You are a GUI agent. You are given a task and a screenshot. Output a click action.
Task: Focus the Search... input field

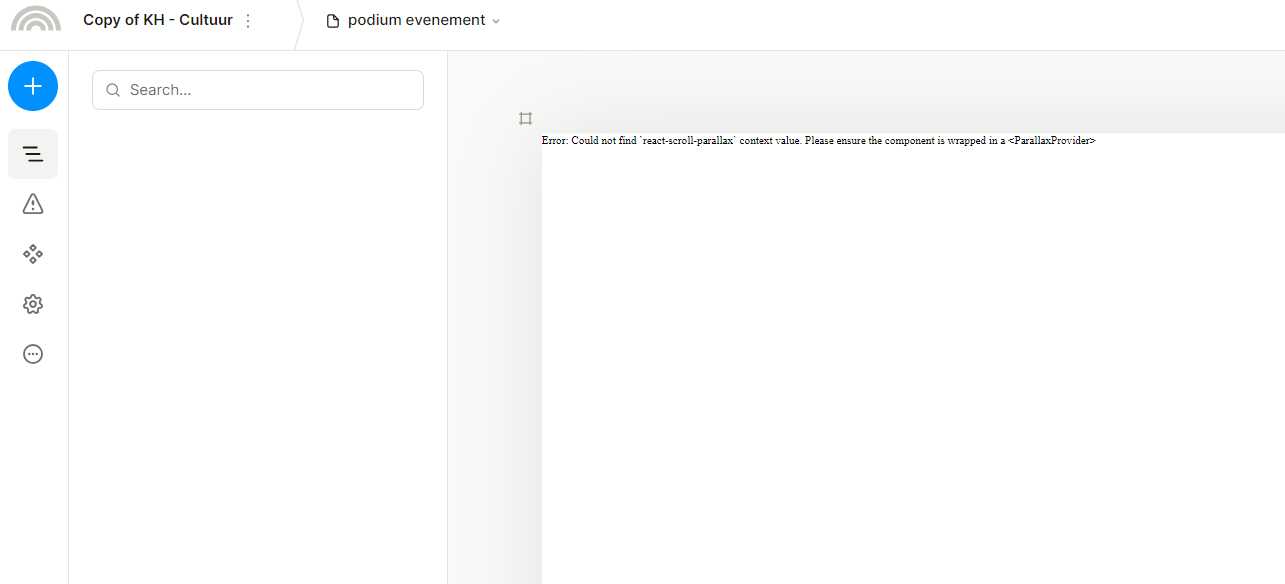coord(270,90)
